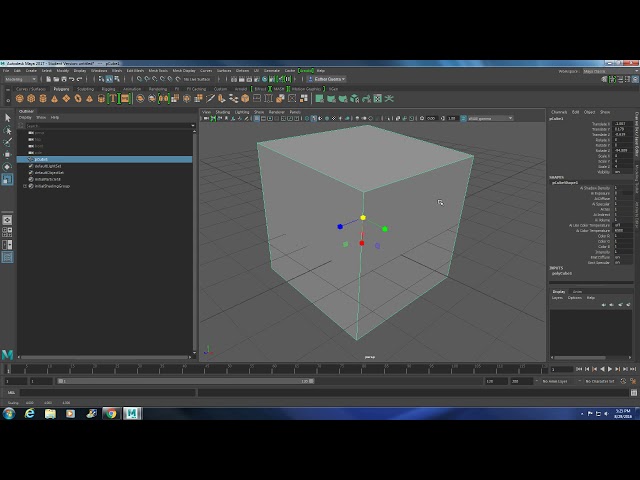The width and height of the screenshot is (640, 480).
Task: Click the New Scene icon
Action: click(49, 79)
